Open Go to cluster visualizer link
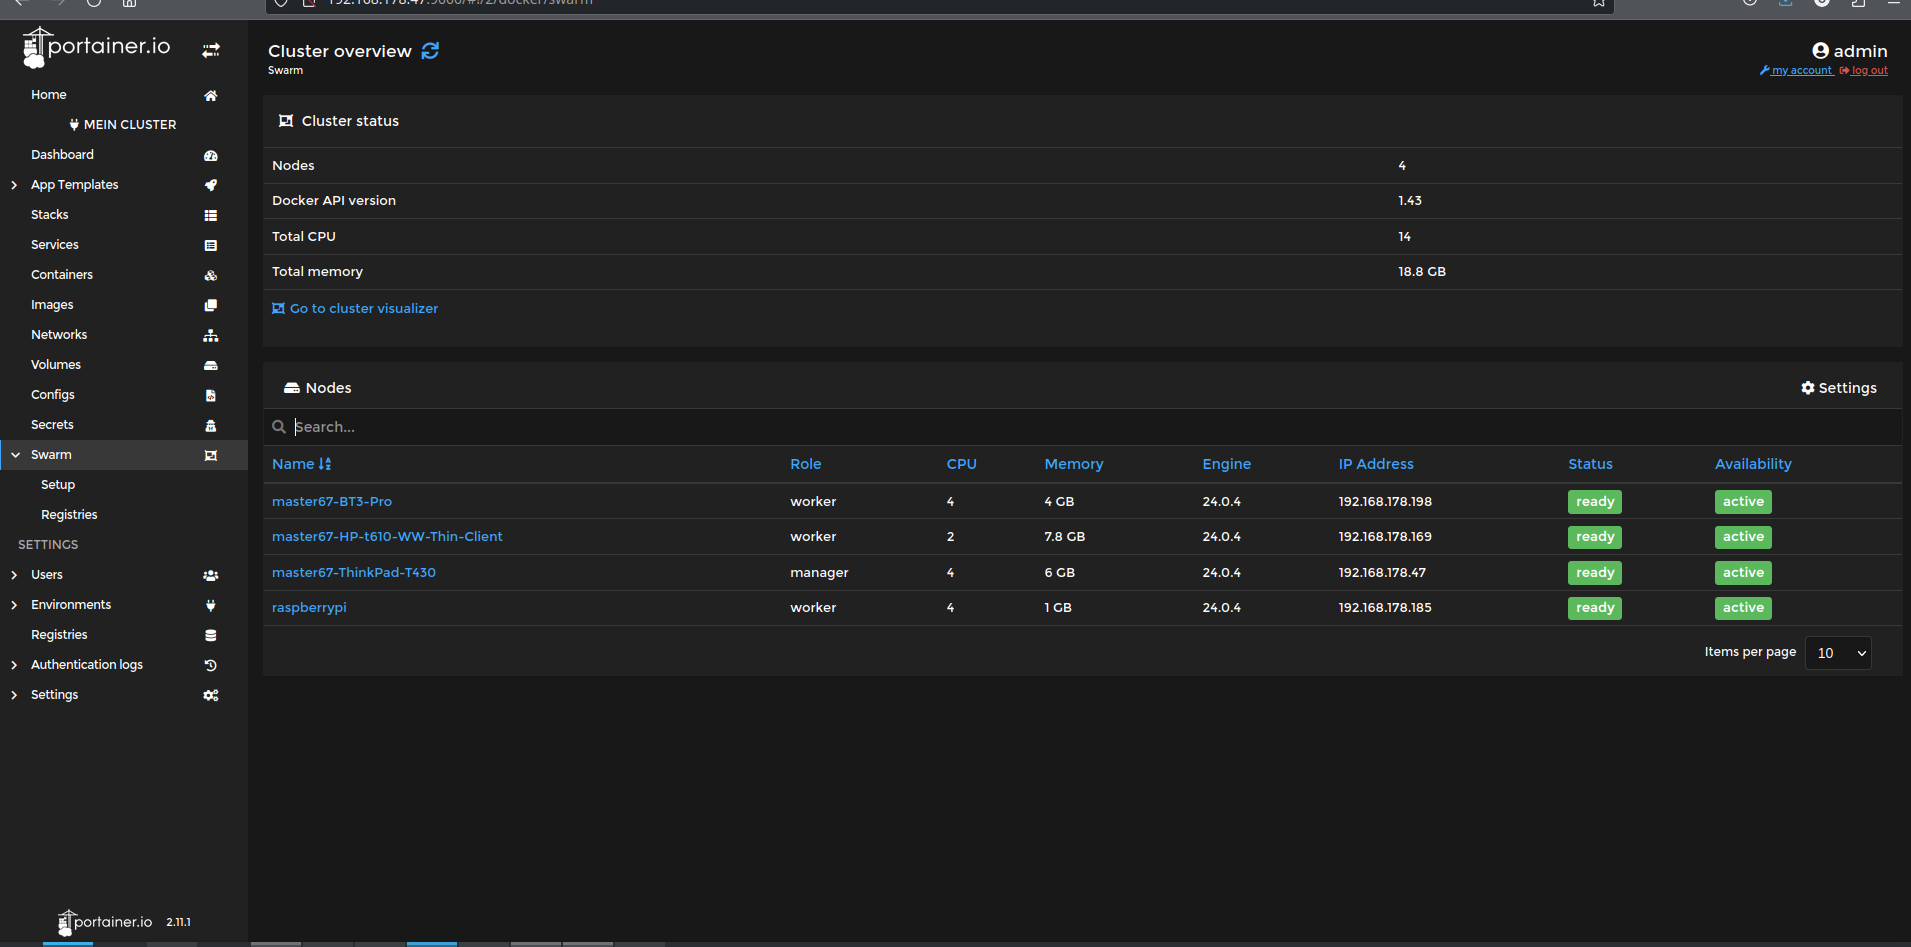The image size is (1911, 947). click(x=355, y=309)
